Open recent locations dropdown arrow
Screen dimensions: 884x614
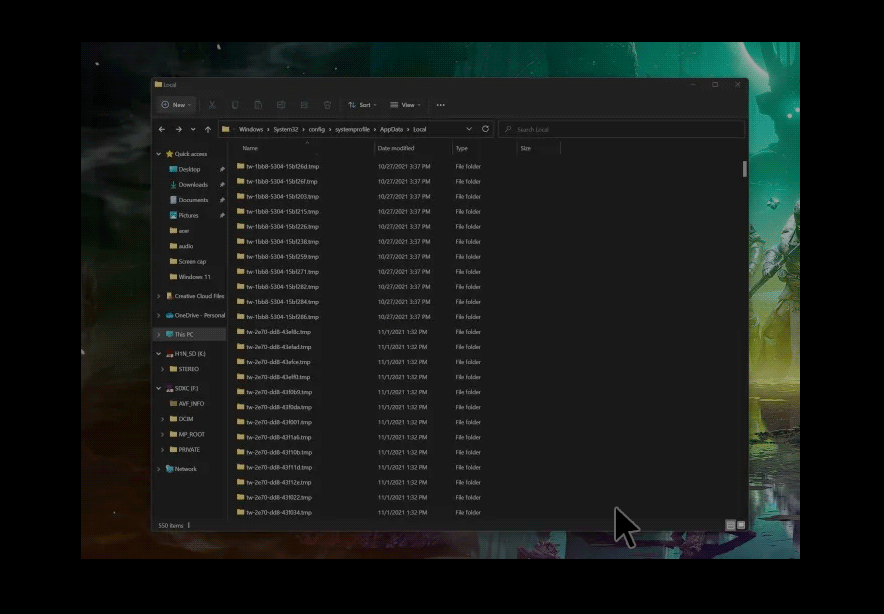193,129
